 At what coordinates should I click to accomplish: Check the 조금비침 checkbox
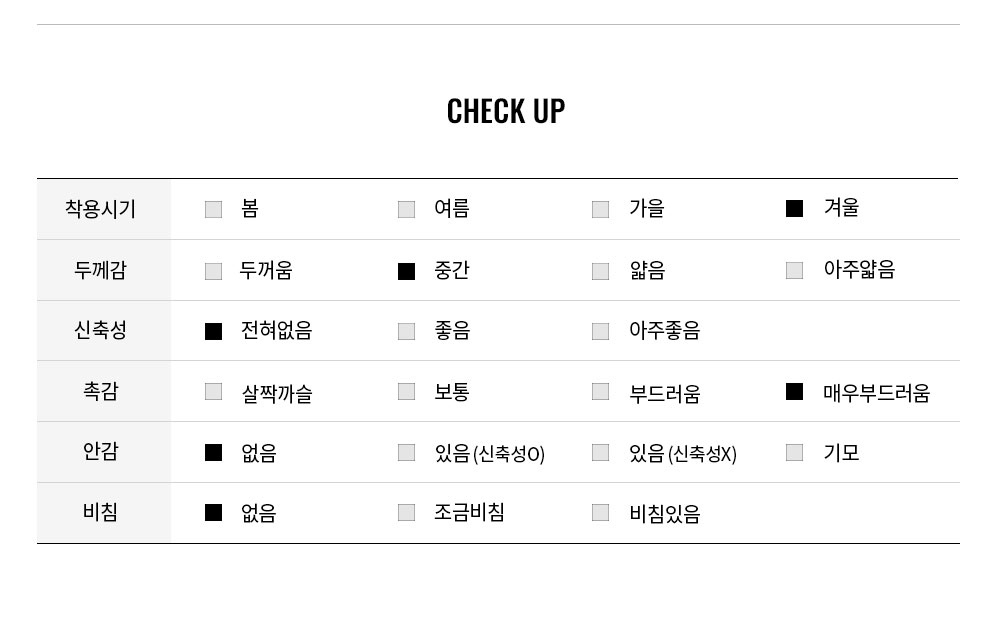click(406, 513)
